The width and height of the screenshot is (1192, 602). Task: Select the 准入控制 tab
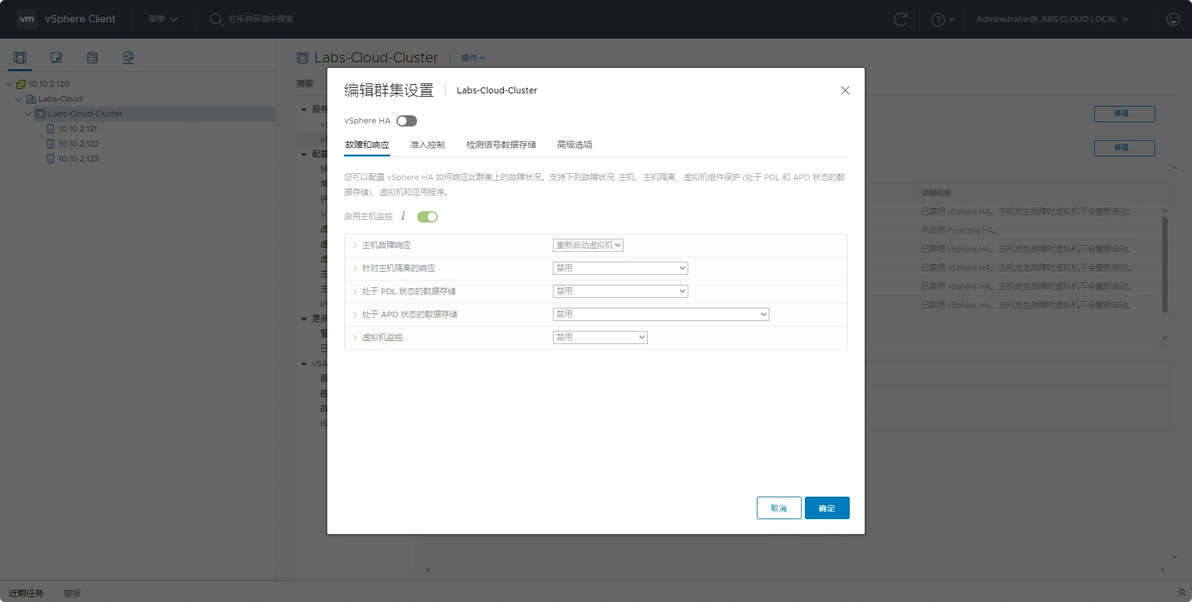tap(427, 144)
